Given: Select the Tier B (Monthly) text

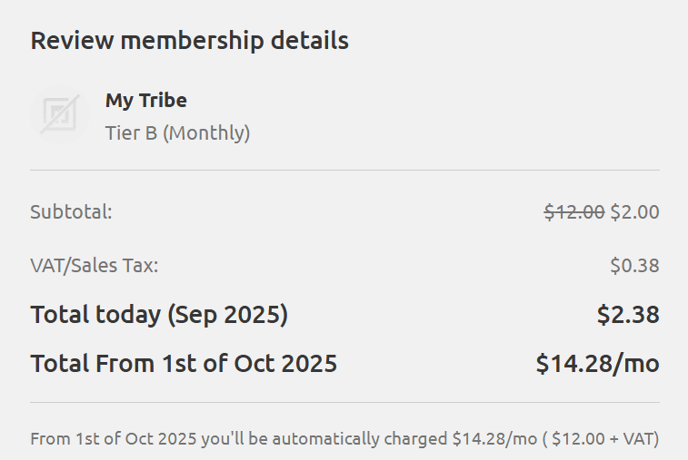Looking at the screenshot, I should pos(178,133).
